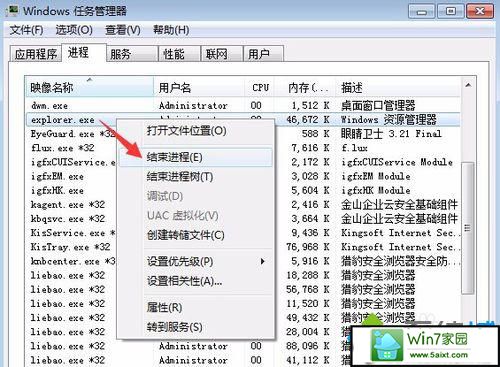This screenshot has height=367, width=500.
Task: Select the flux.exe *32 process
Action: pos(63,148)
